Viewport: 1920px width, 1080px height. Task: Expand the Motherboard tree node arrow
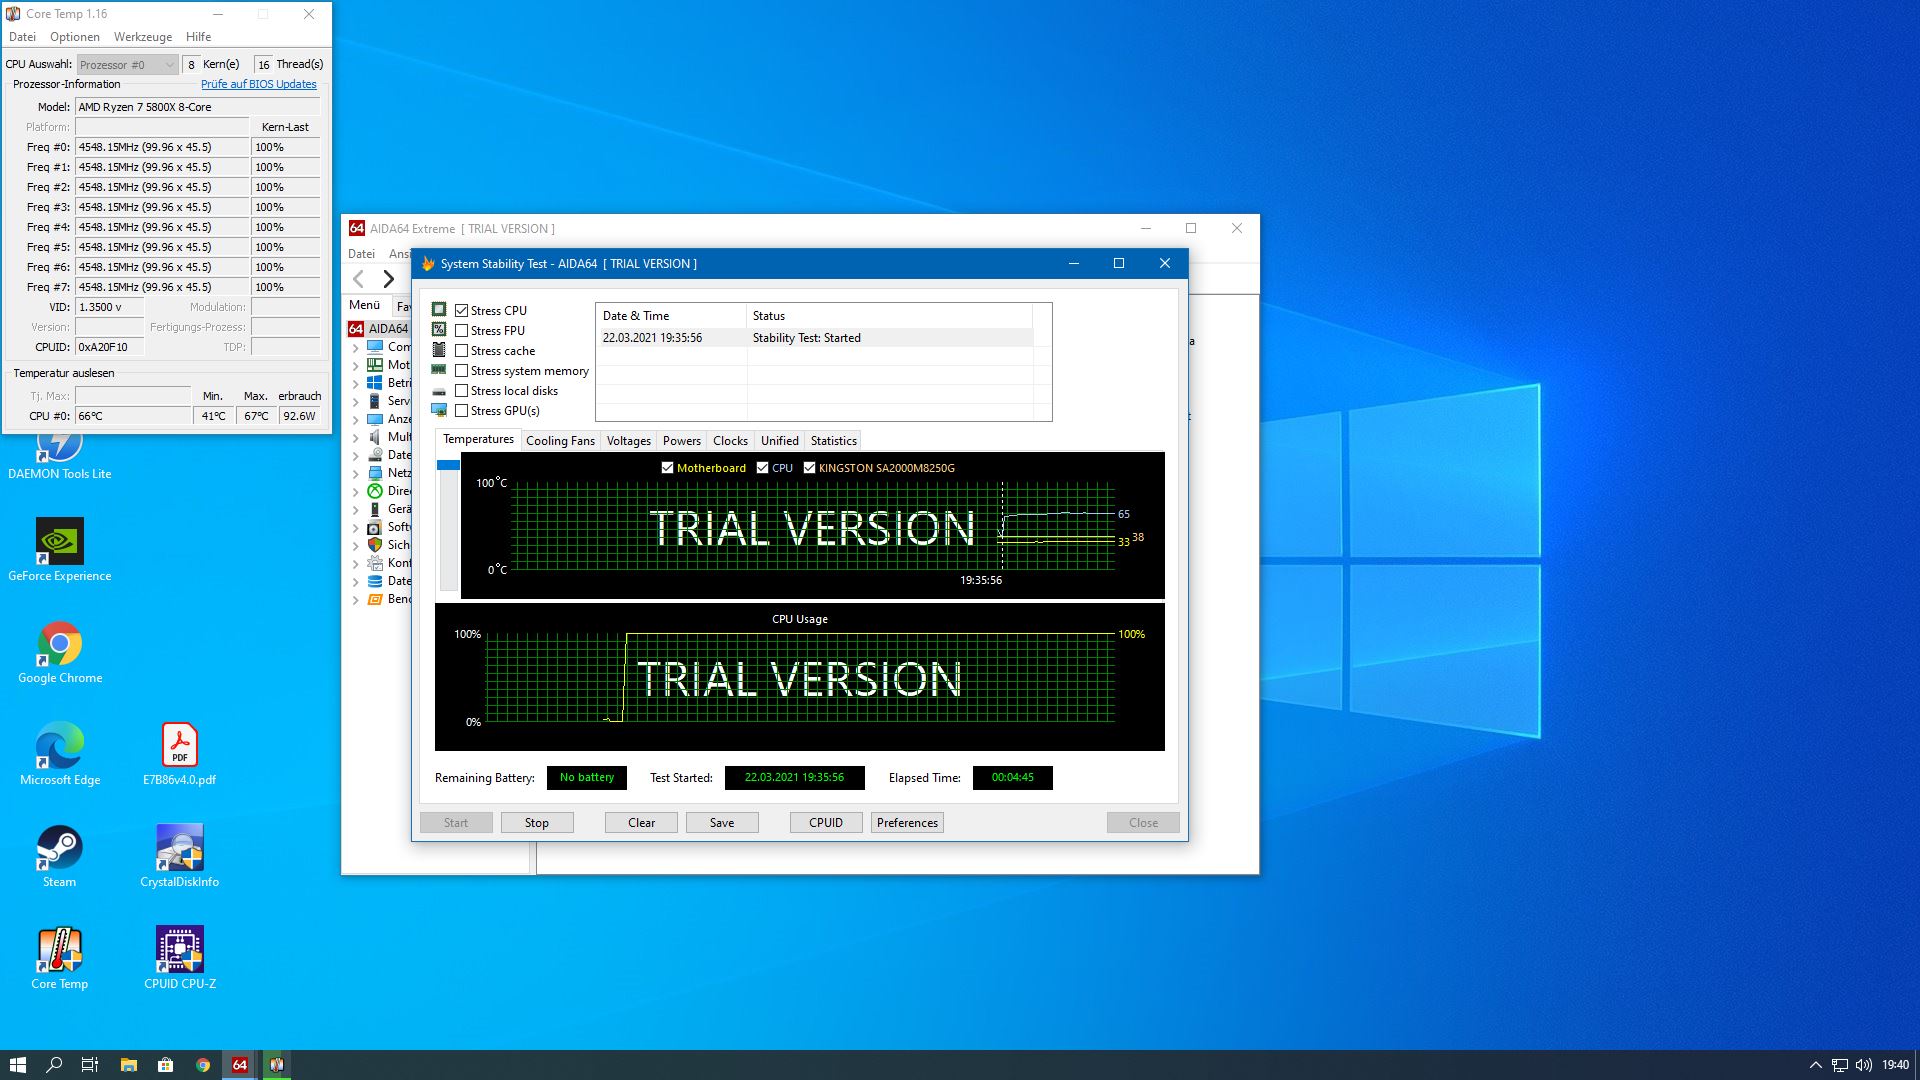(x=355, y=366)
